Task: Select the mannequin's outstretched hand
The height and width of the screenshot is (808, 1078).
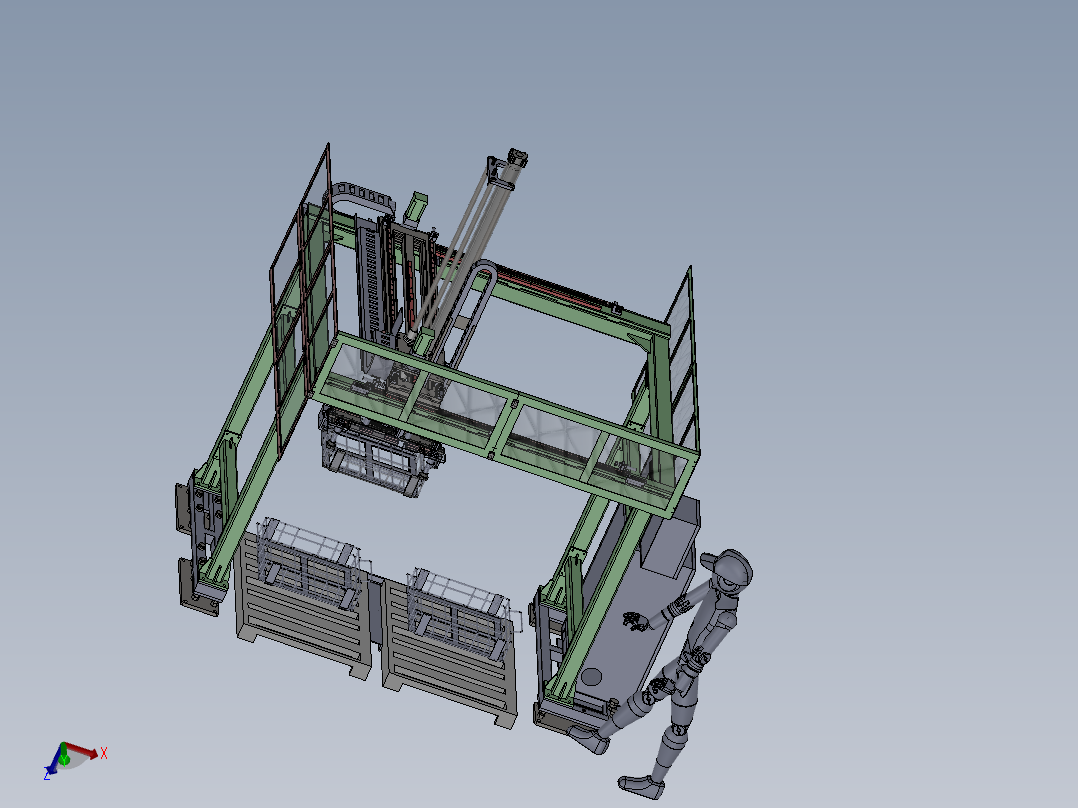Action: click(x=636, y=621)
